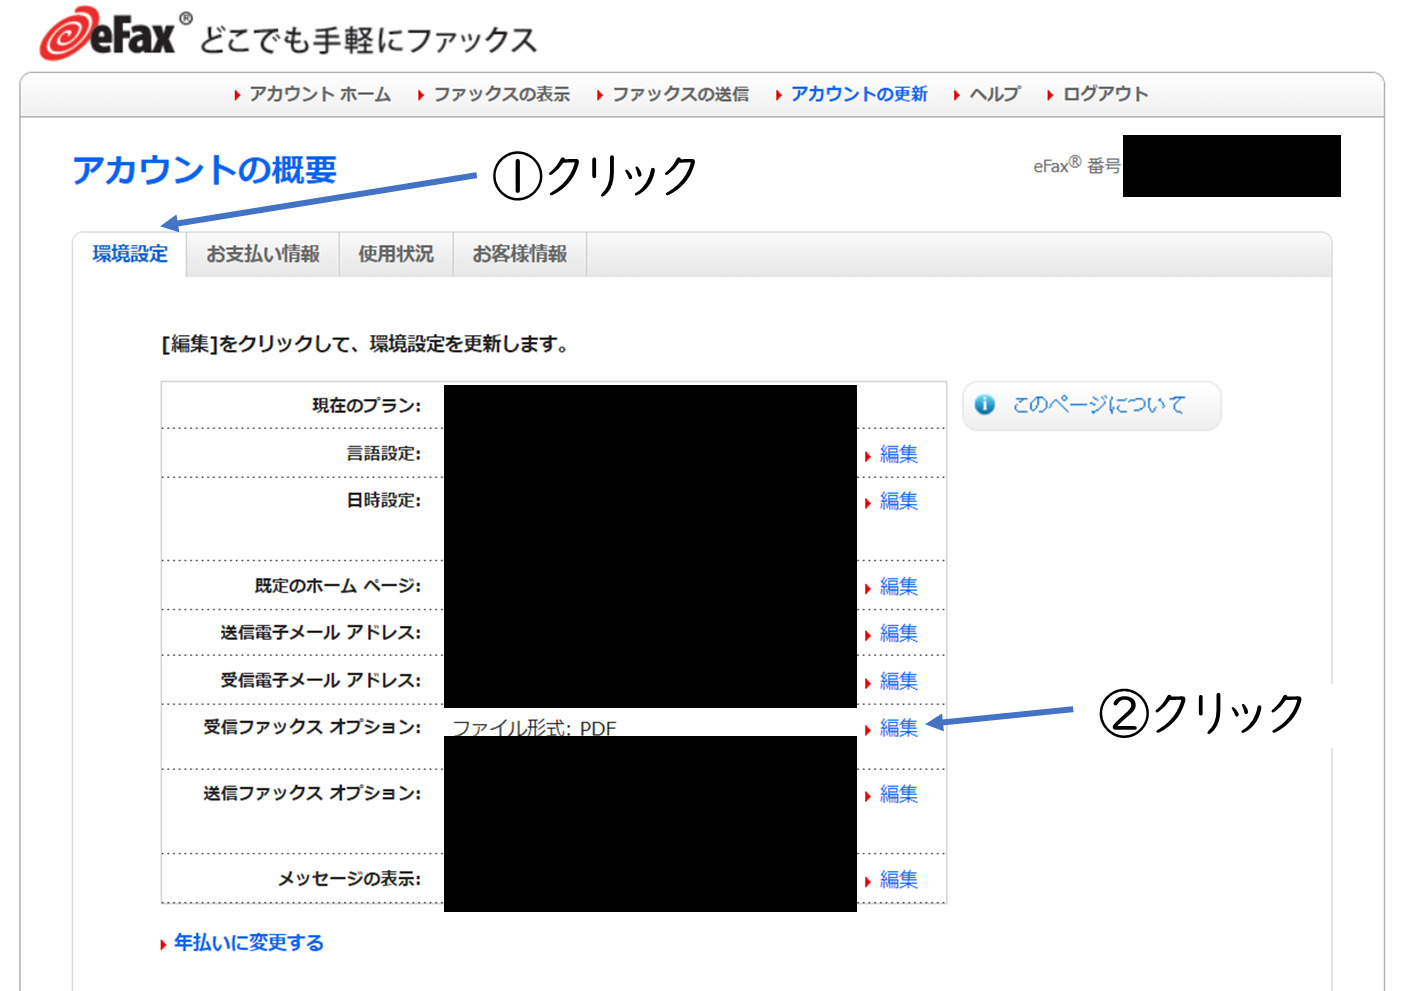Screen dimensions: 1417x991
Task: Click the 年払いに変更する link
Action: point(248,943)
